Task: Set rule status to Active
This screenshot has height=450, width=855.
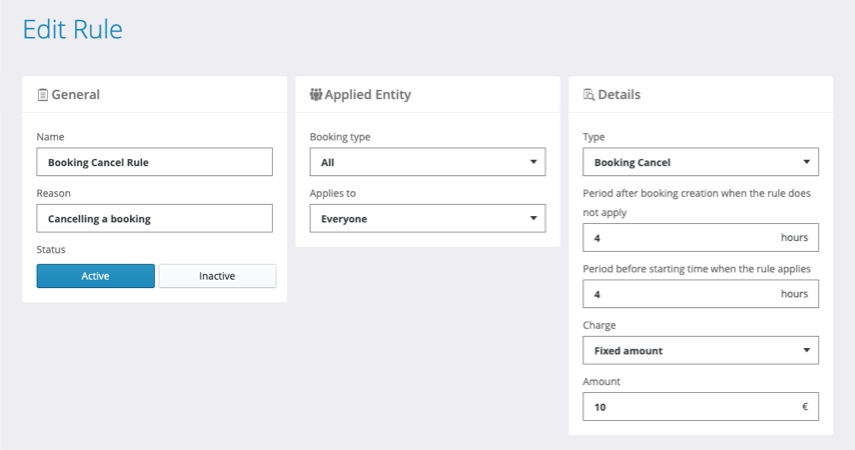Action: coord(96,276)
